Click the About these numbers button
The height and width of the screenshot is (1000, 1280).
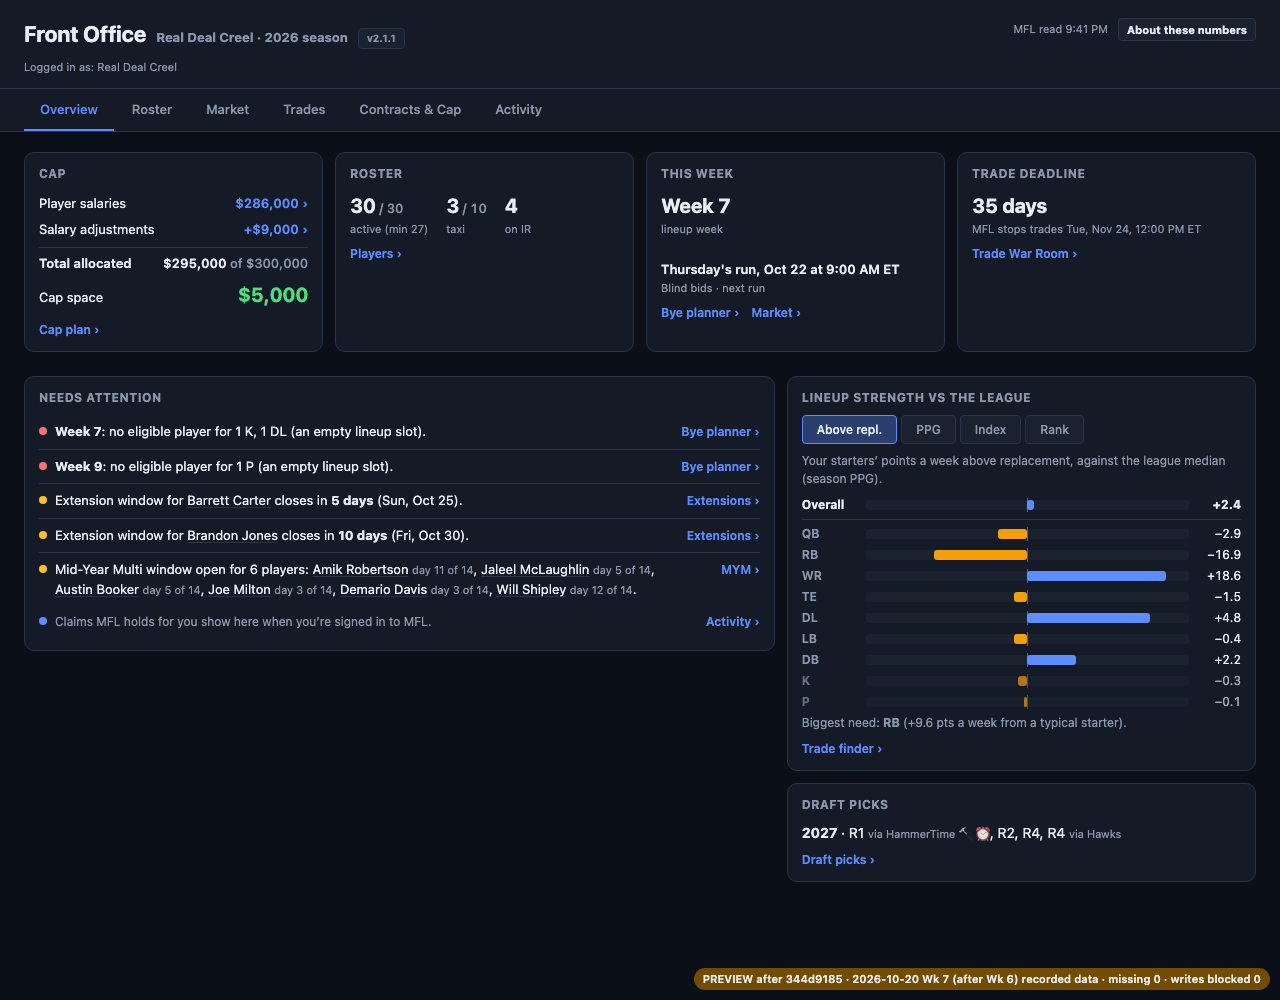pos(1187,30)
